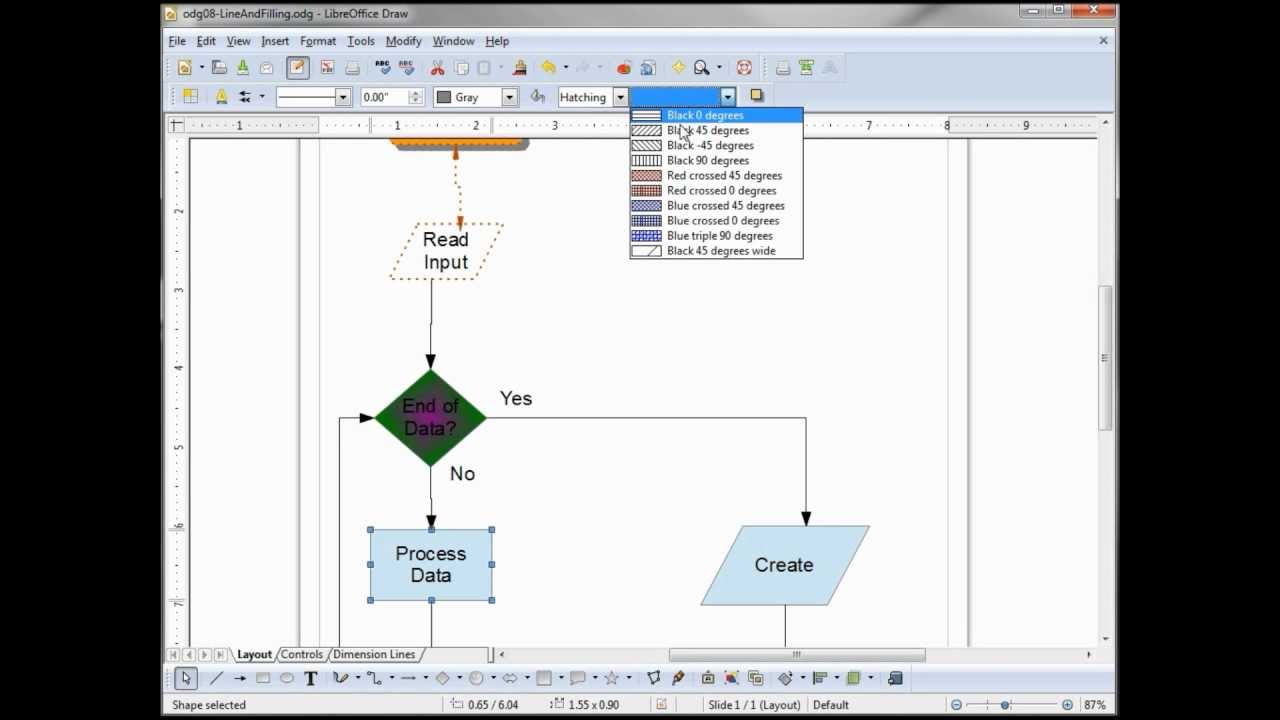Toggle the Shadow icon

[x=757, y=97]
